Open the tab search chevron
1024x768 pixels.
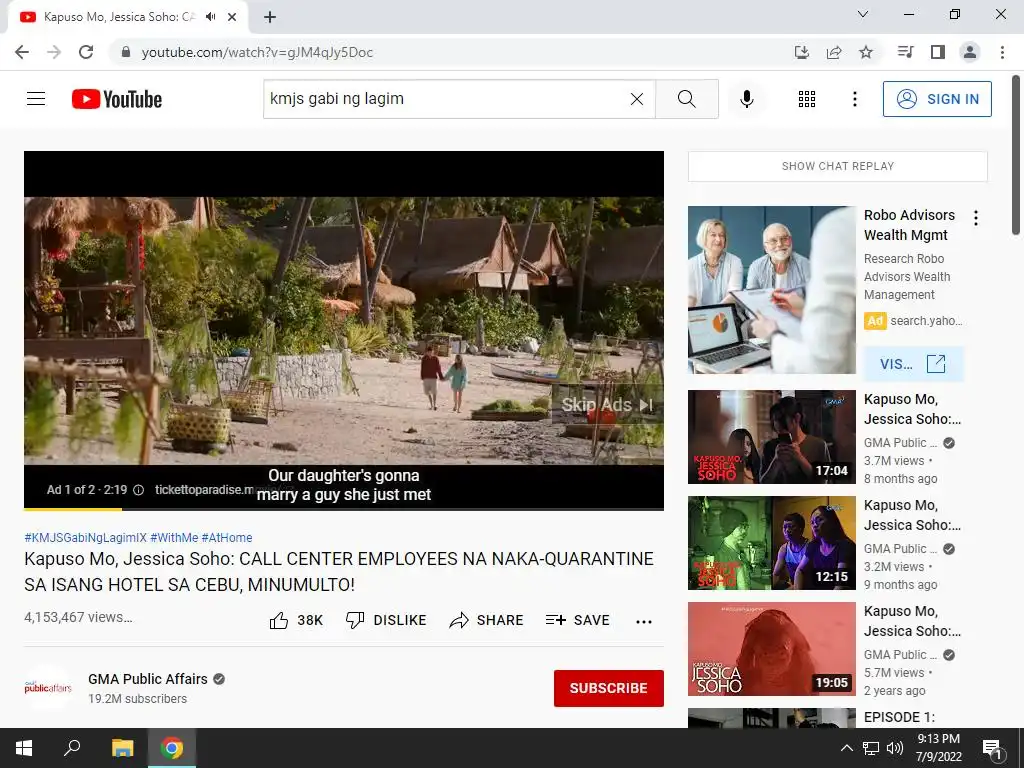[863, 14]
